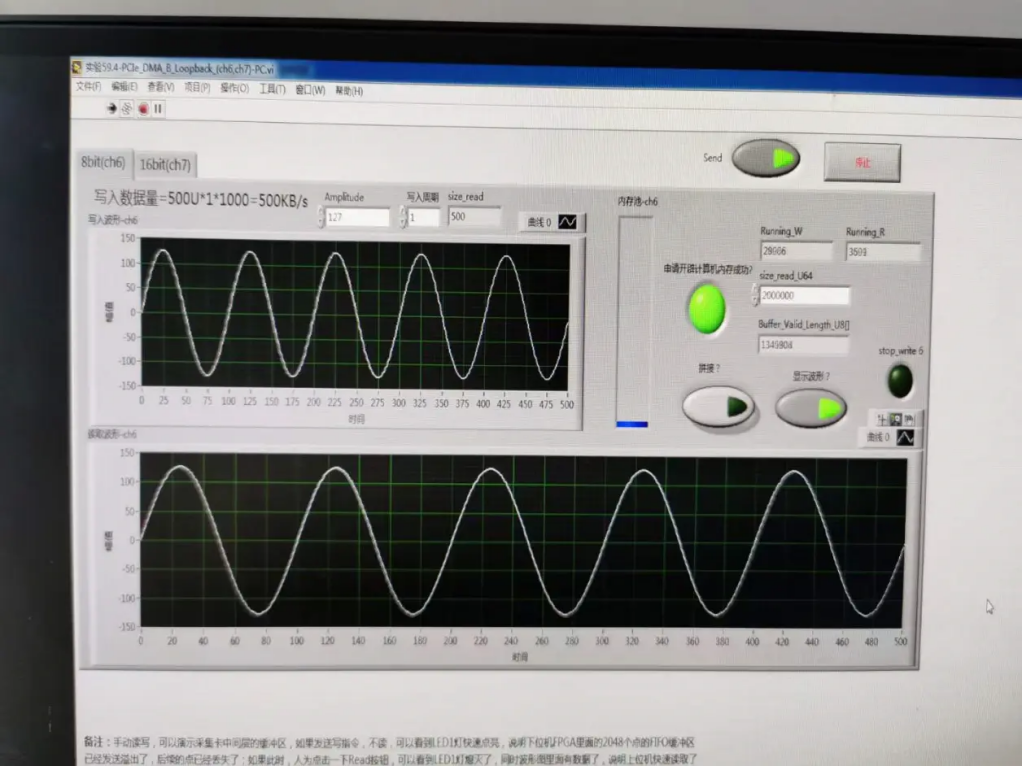Click the 曲线 0 legend icon of the read graph
The image size is (1022, 766).
tap(904, 437)
